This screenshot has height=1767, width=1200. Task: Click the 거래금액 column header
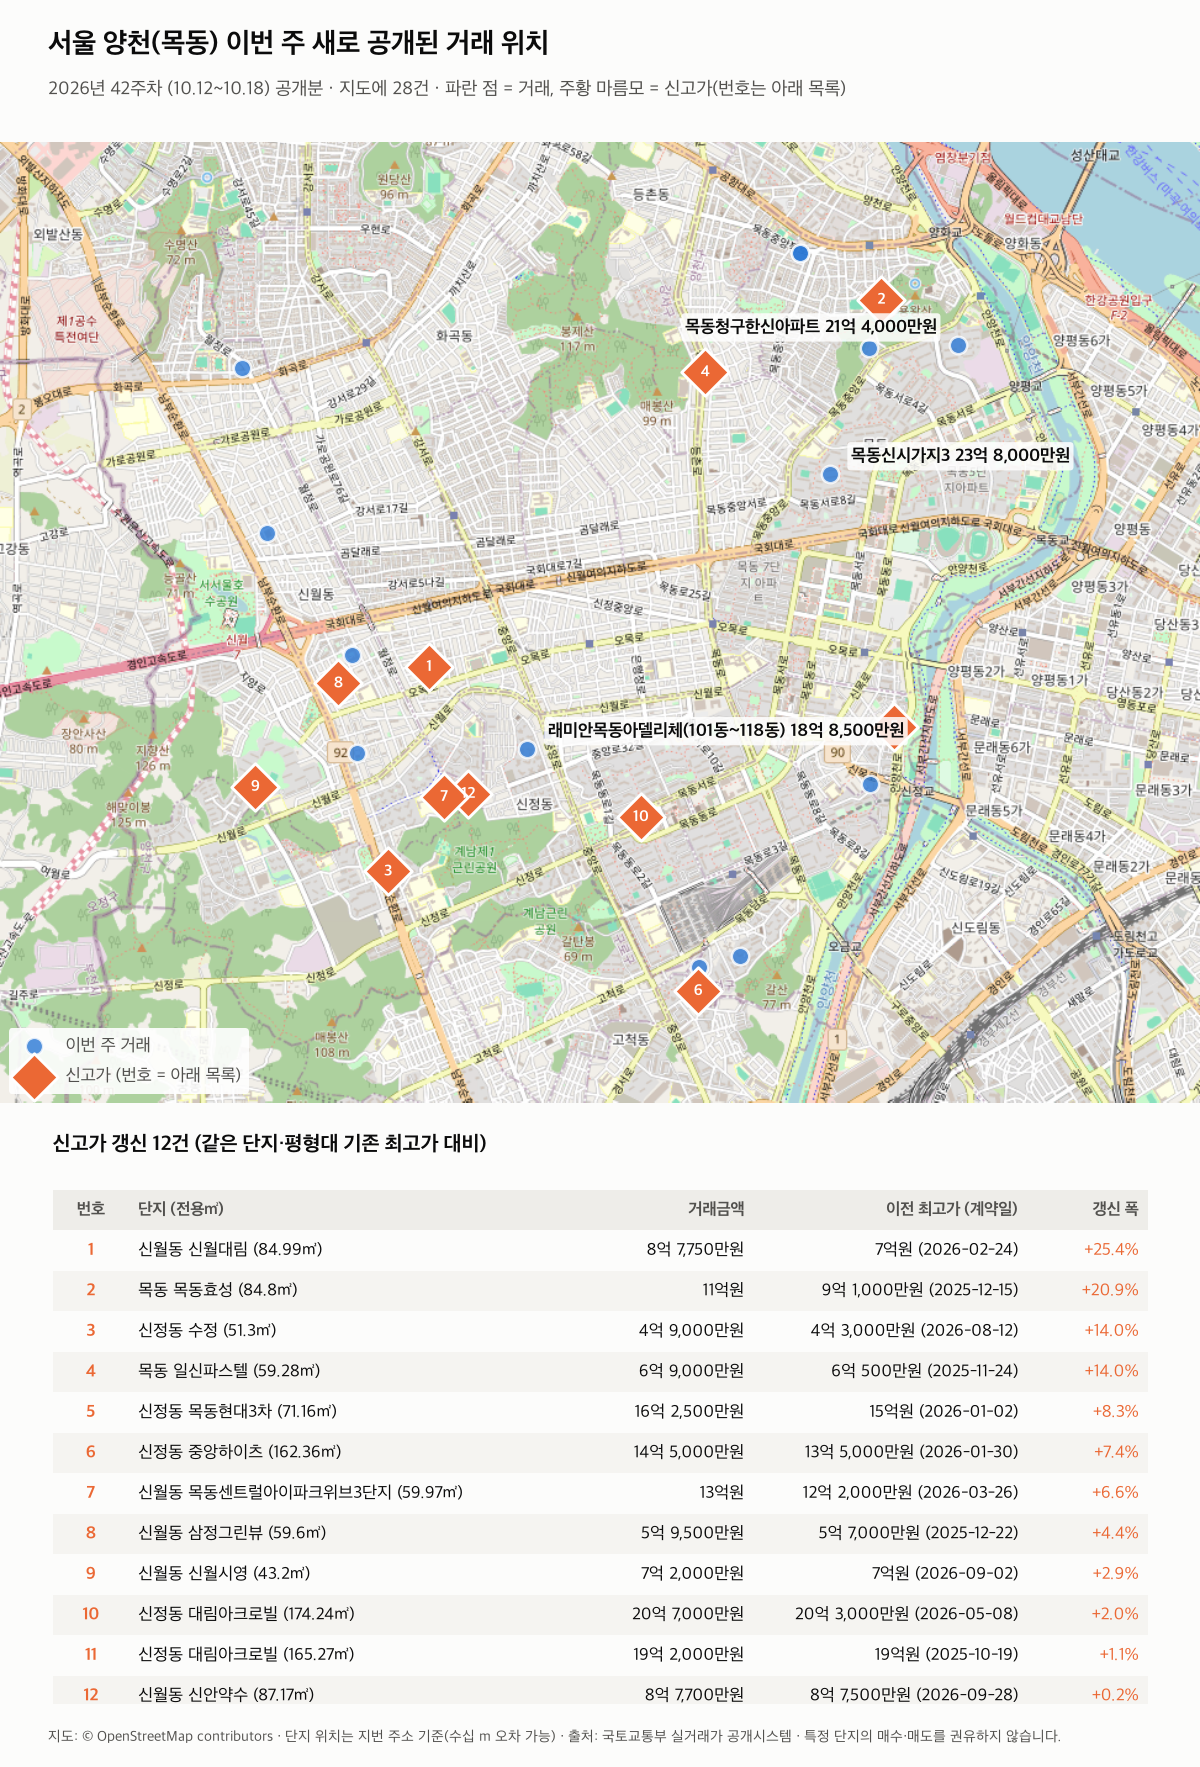pos(716,1209)
